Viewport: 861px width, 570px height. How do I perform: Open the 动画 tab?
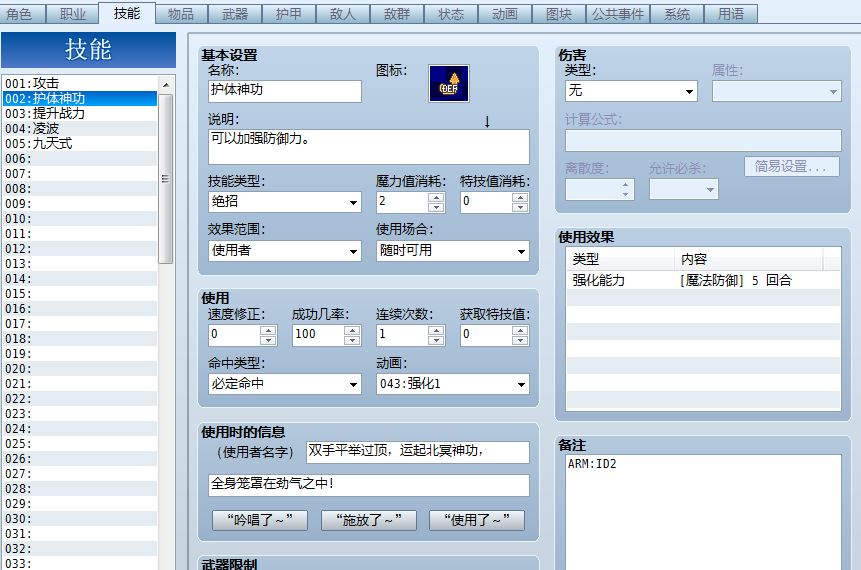click(505, 14)
